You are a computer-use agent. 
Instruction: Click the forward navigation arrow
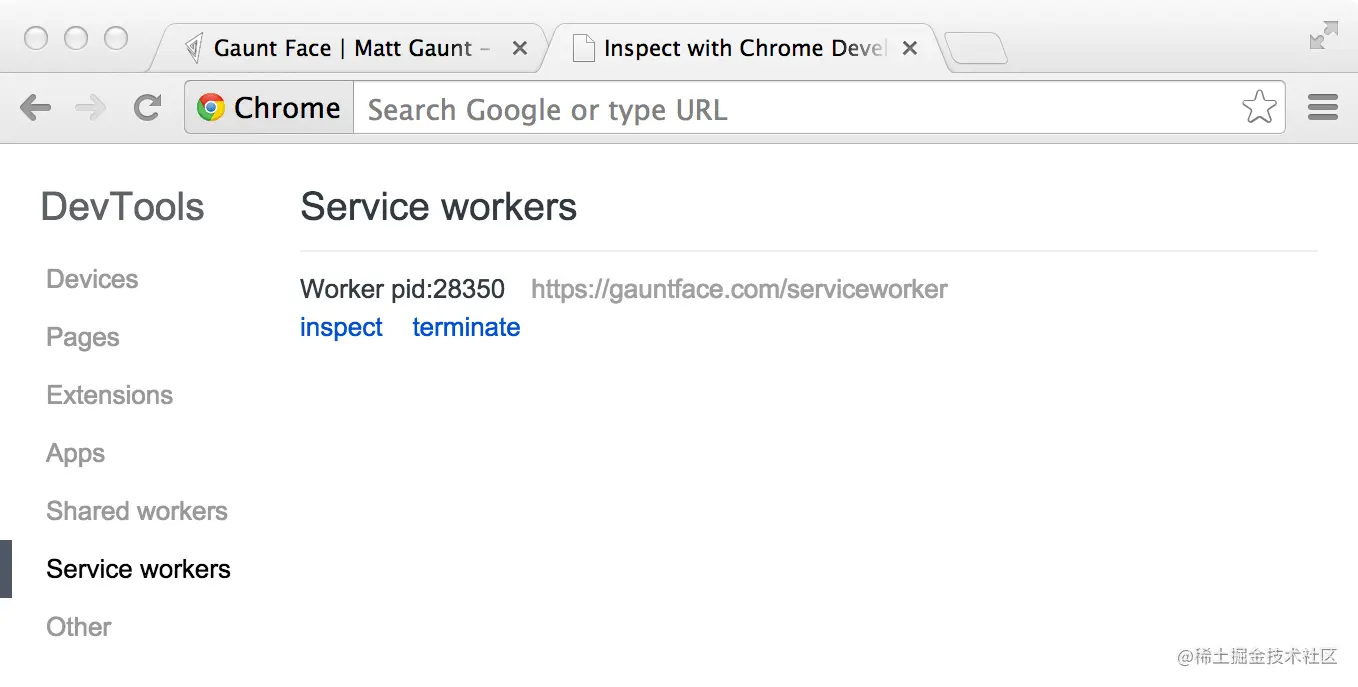tap(91, 108)
